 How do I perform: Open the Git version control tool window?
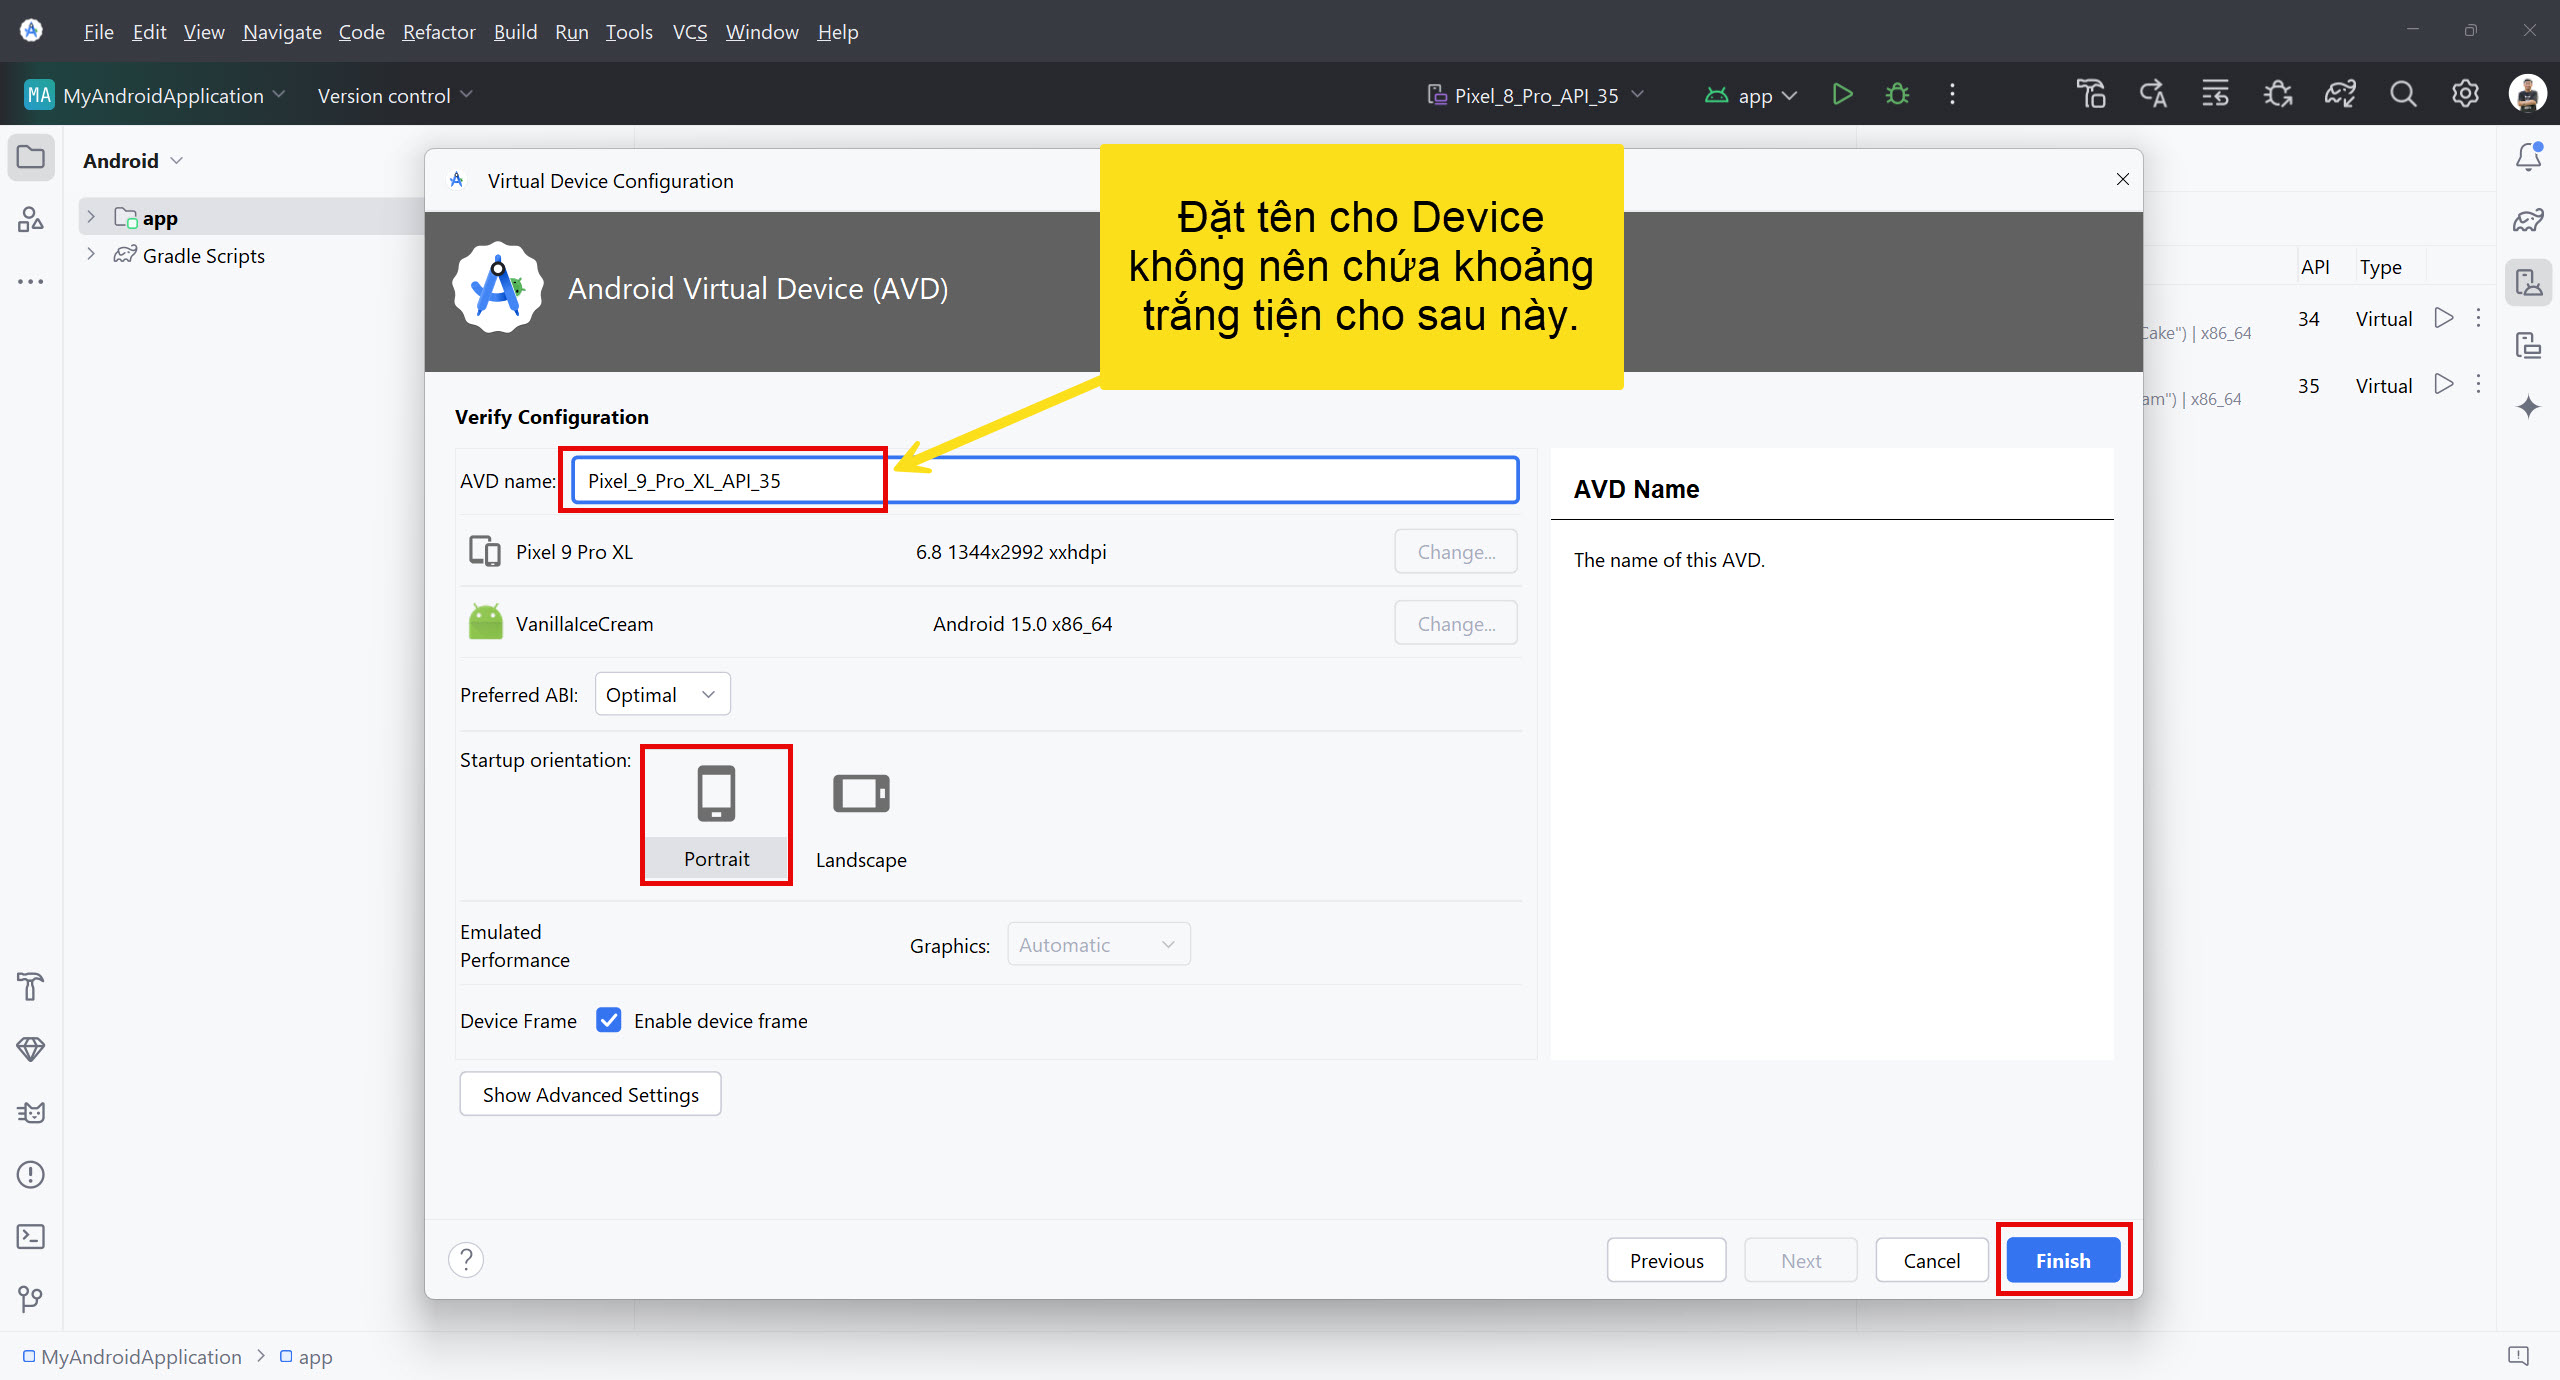point(31,1299)
